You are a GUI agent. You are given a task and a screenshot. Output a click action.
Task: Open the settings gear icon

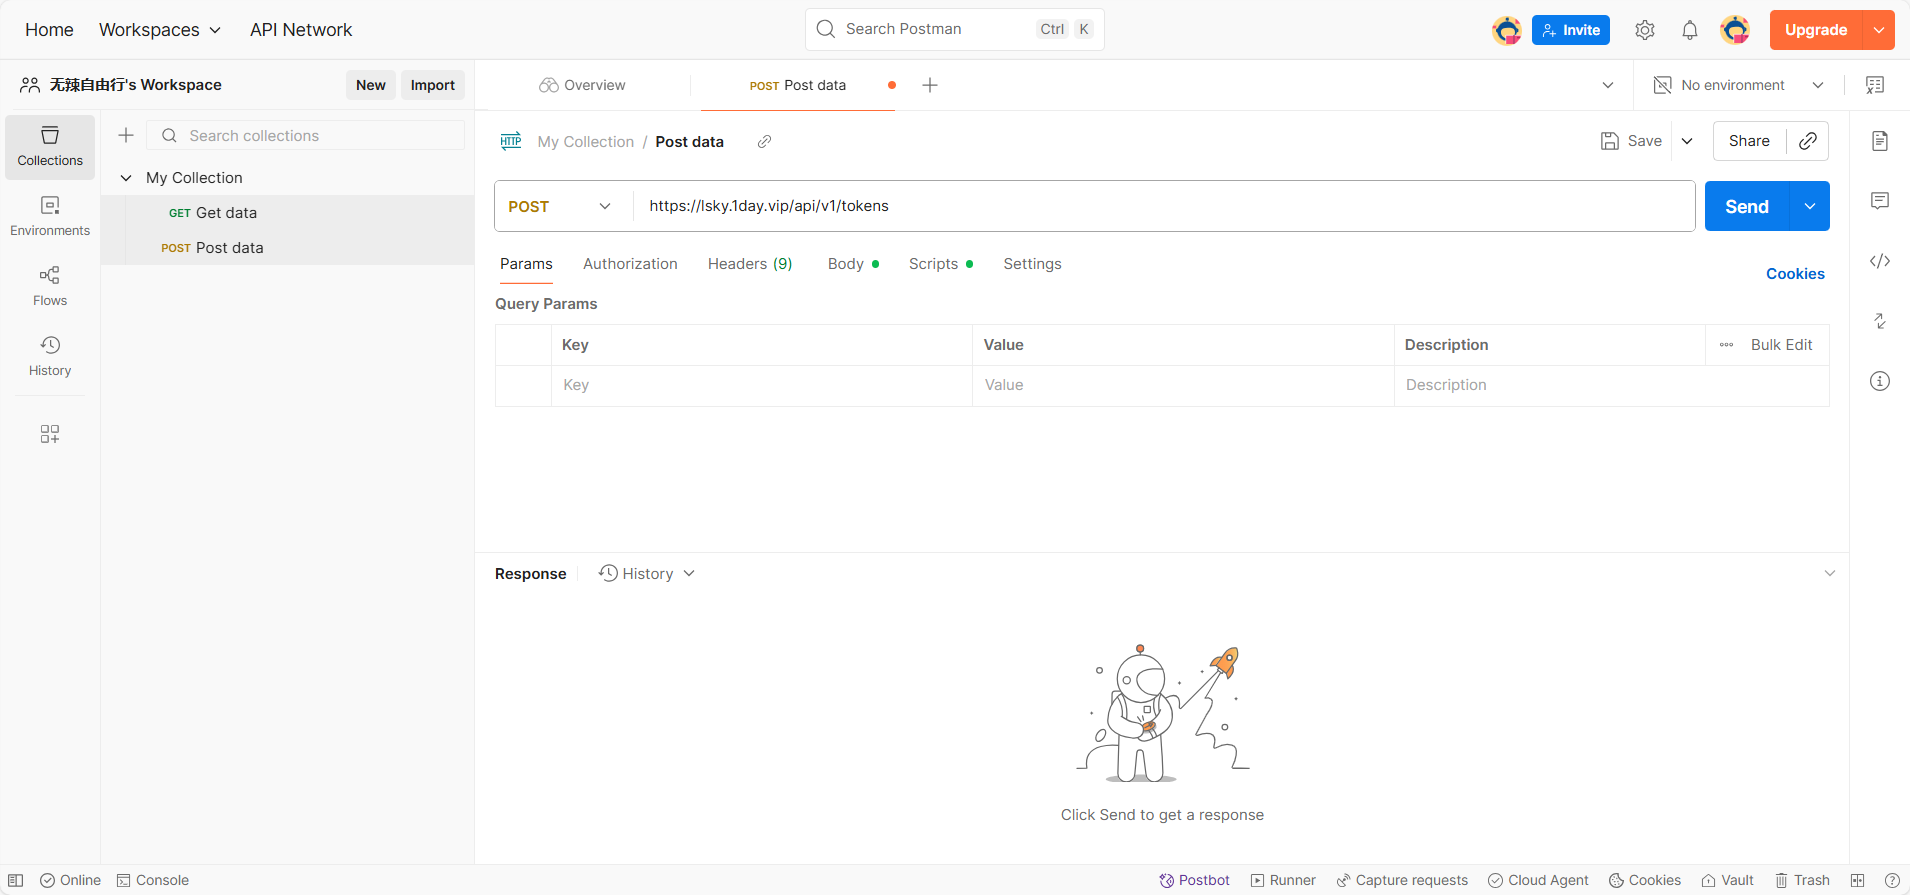[x=1644, y=30]
